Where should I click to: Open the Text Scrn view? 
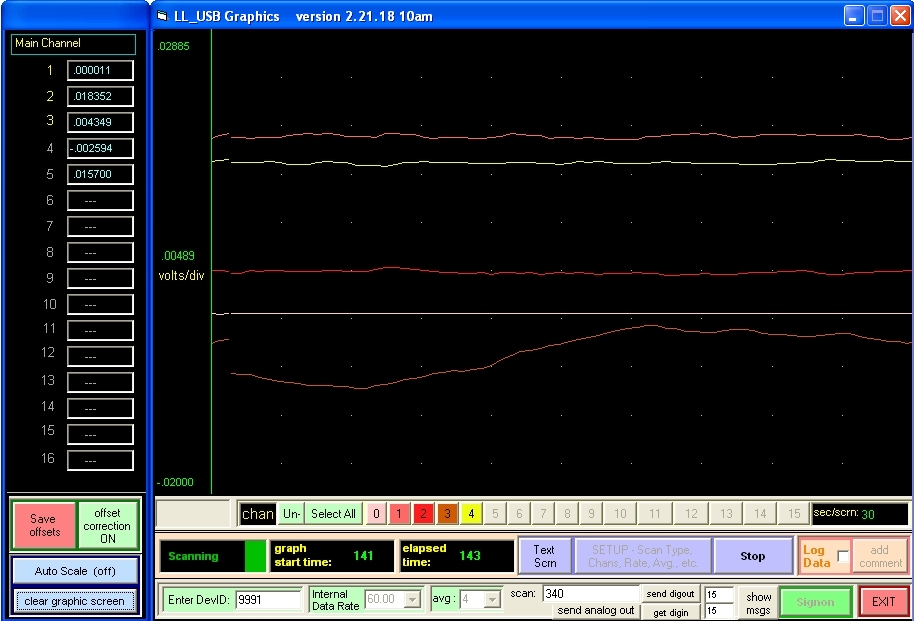pyautogui.click(x=544, y=556)
